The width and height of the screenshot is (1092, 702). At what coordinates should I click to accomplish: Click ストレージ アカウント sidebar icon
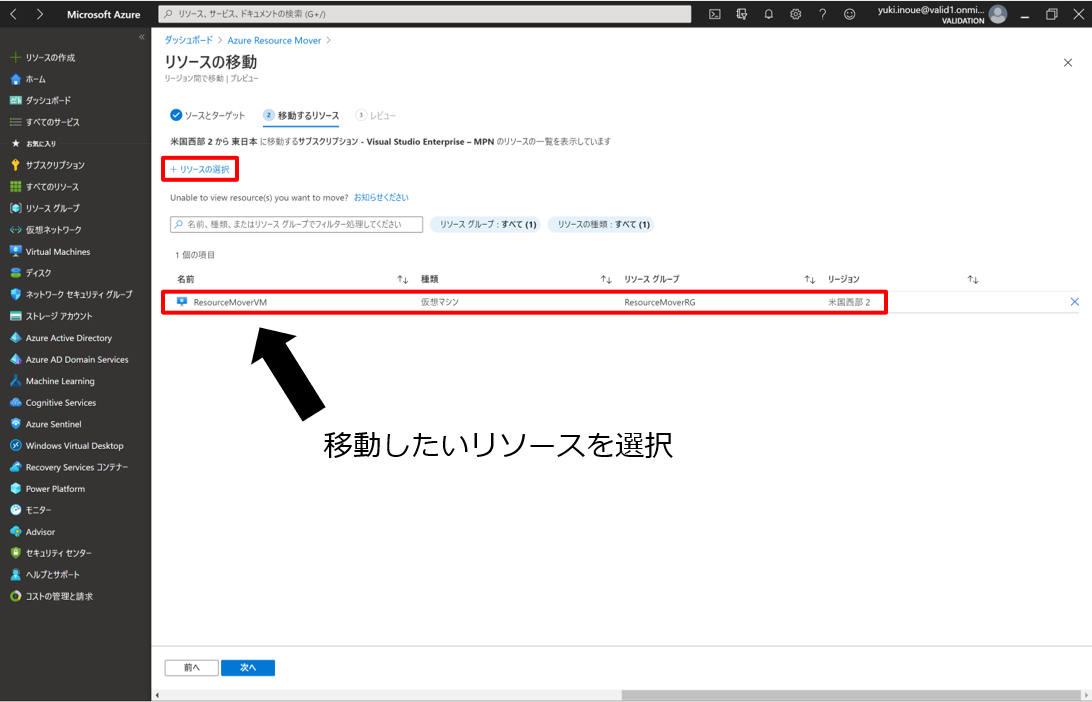tap(15, 316)
